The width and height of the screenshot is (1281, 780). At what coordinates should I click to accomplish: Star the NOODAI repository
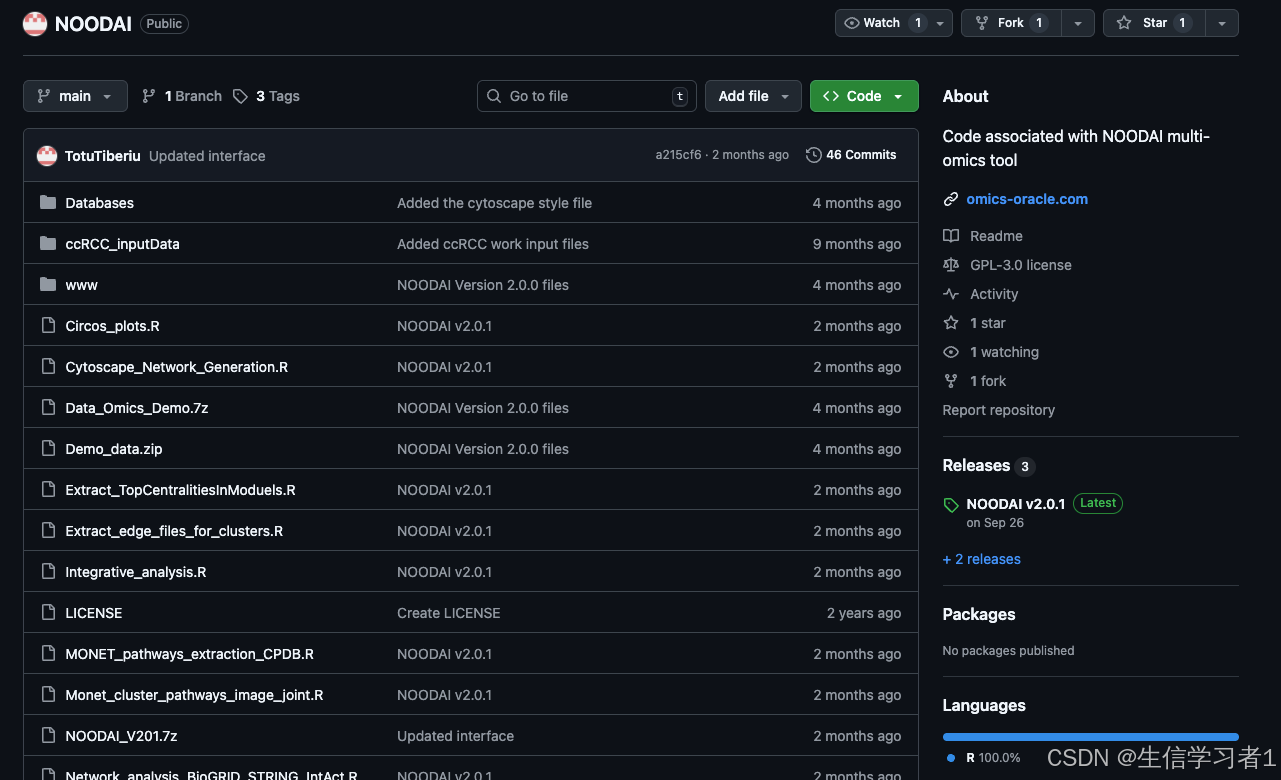(1154, 23)
